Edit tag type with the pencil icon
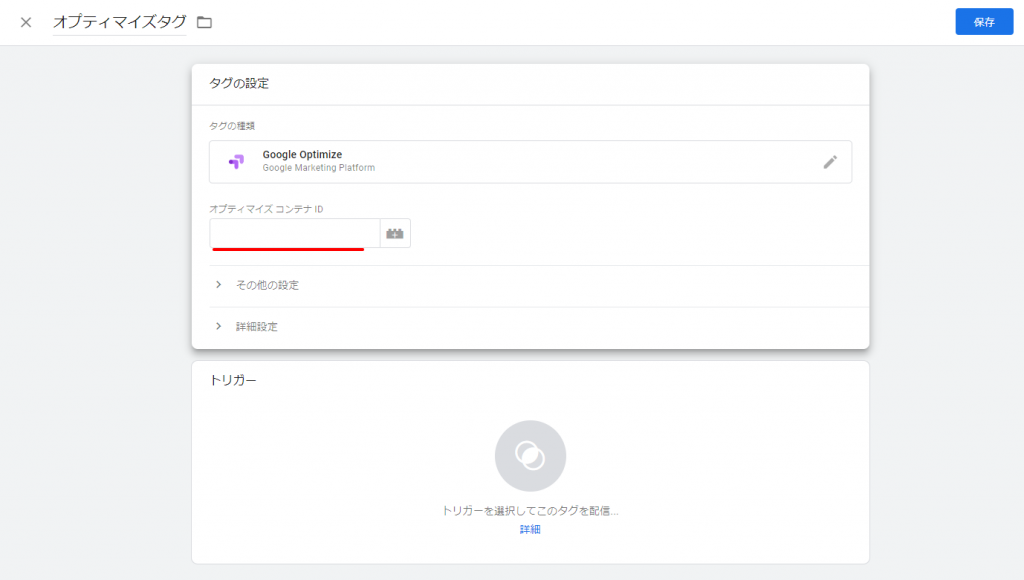 830,162
